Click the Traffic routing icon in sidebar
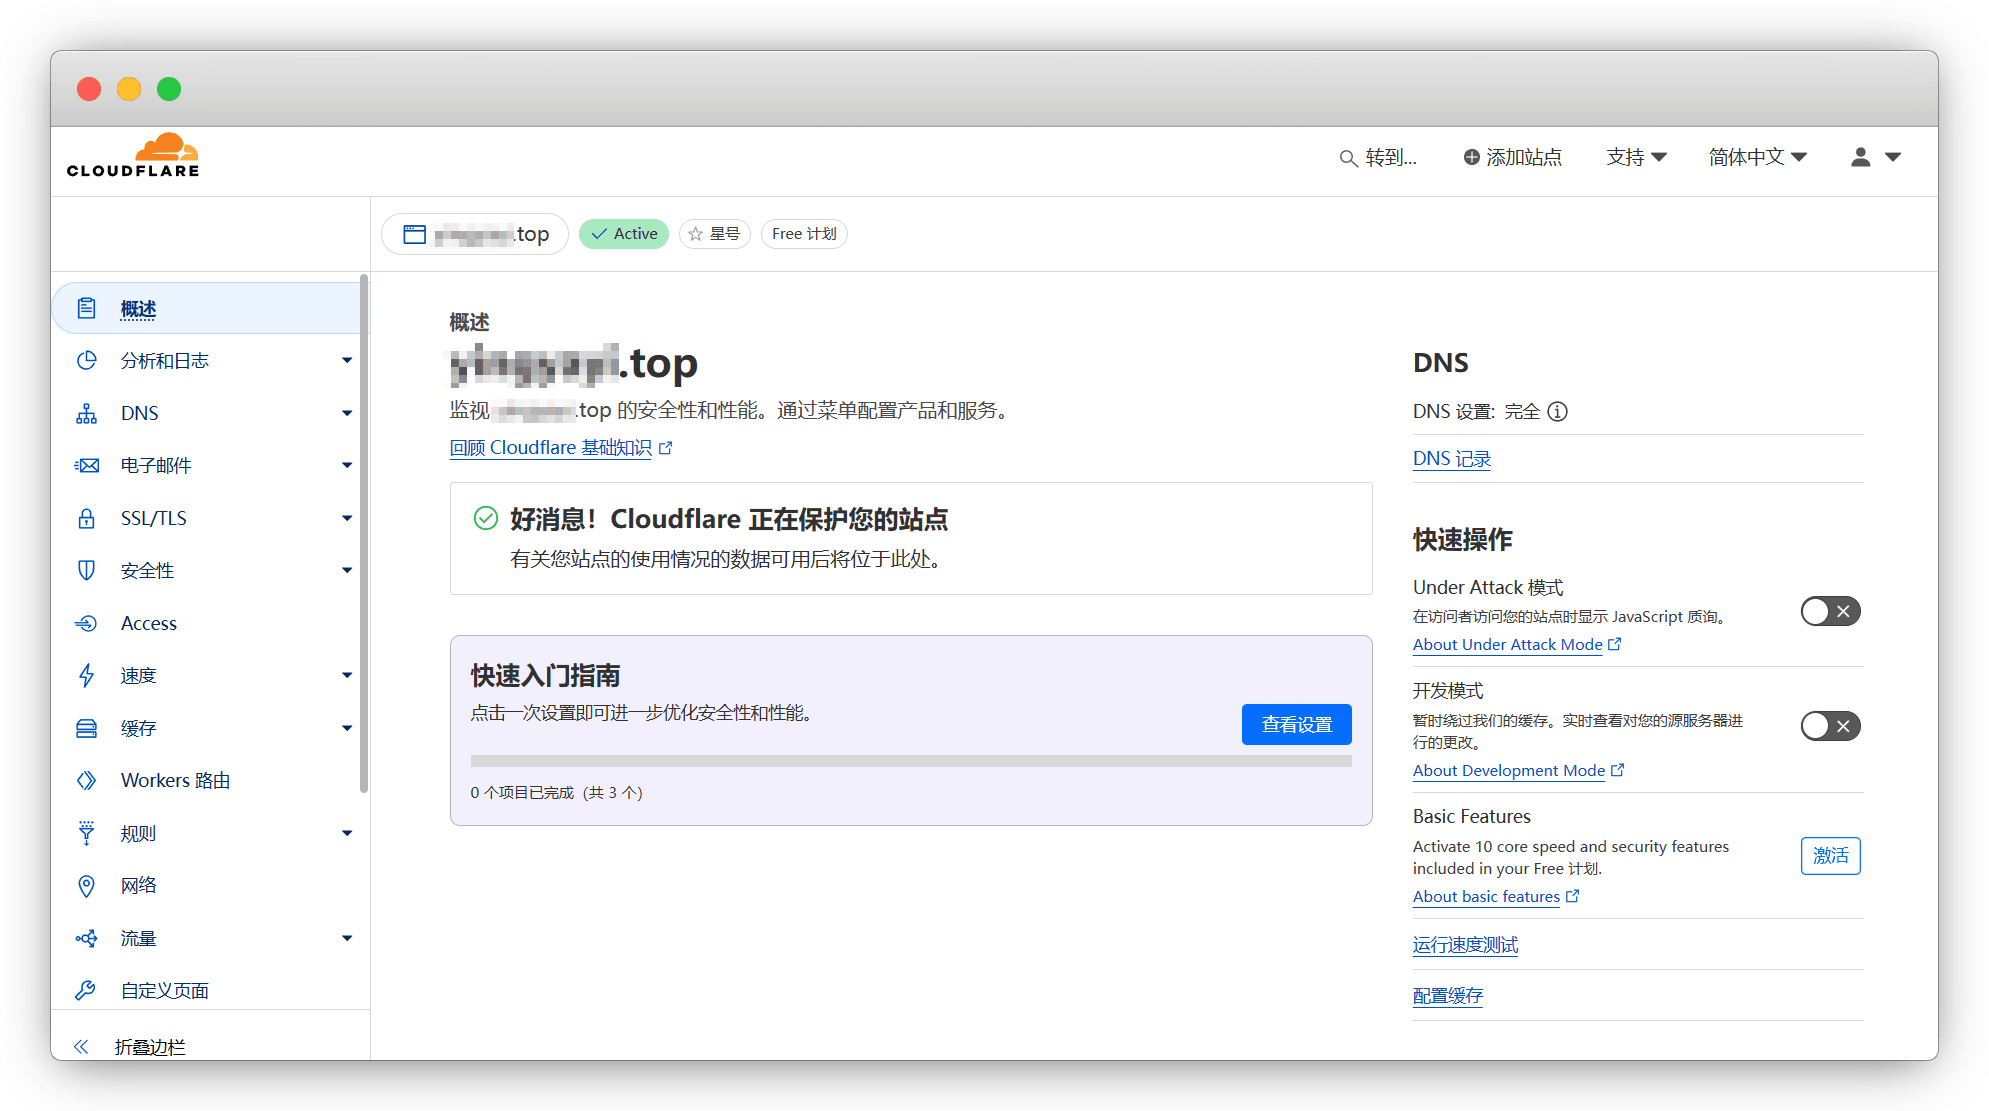 tap(87, 938)
